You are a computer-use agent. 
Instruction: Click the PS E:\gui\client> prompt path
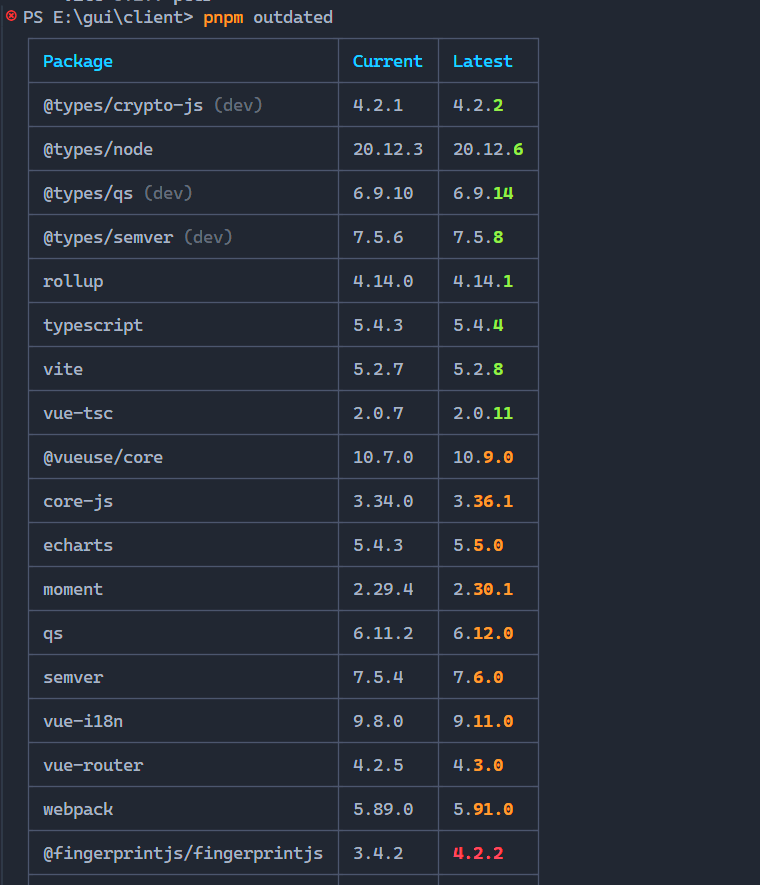click(107, 18)
